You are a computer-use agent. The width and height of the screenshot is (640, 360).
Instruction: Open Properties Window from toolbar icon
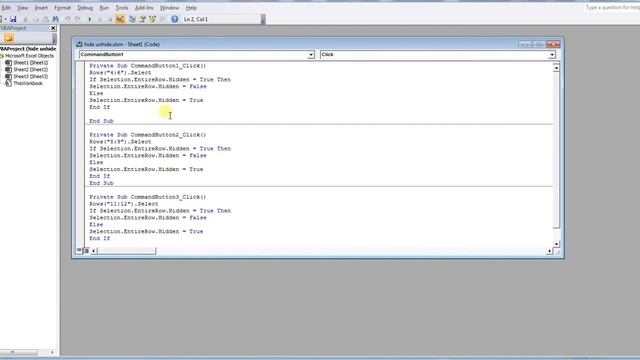pyautogui.click(x=142, y=19)
